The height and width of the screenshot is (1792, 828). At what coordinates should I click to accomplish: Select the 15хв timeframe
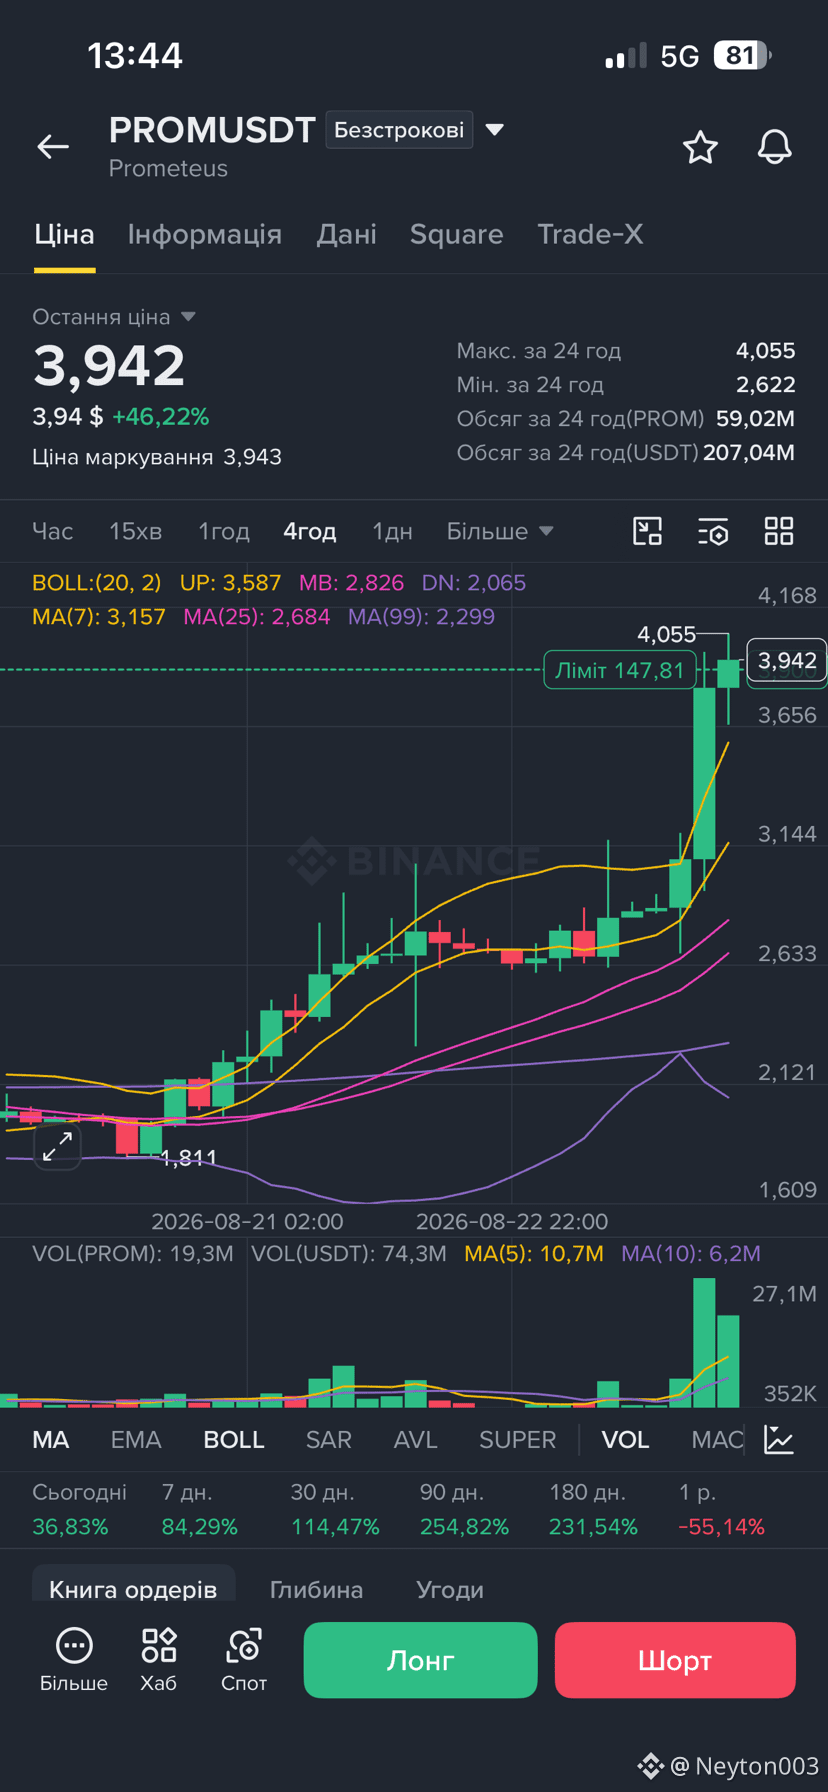(136, 531)
